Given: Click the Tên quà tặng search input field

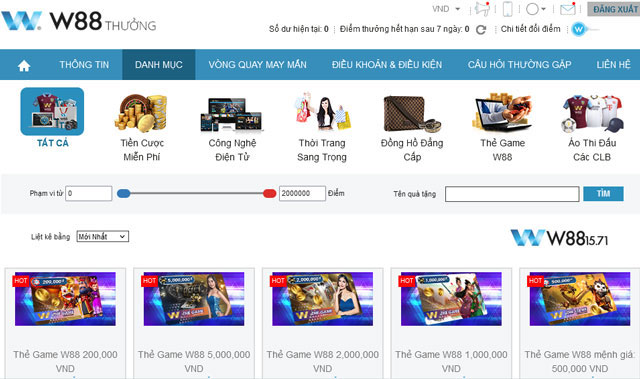Looking at the screenshot, I should 512,194.
